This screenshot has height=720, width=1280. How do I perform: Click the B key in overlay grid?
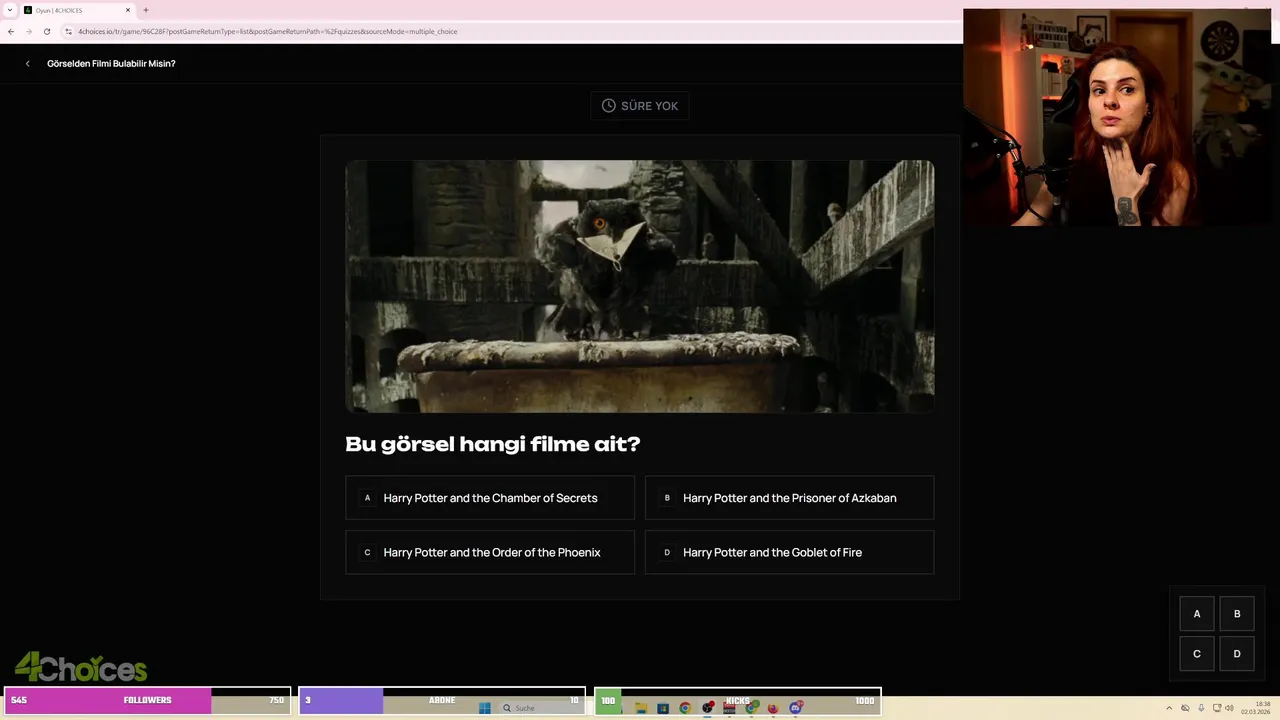(x=1237, y=614)
